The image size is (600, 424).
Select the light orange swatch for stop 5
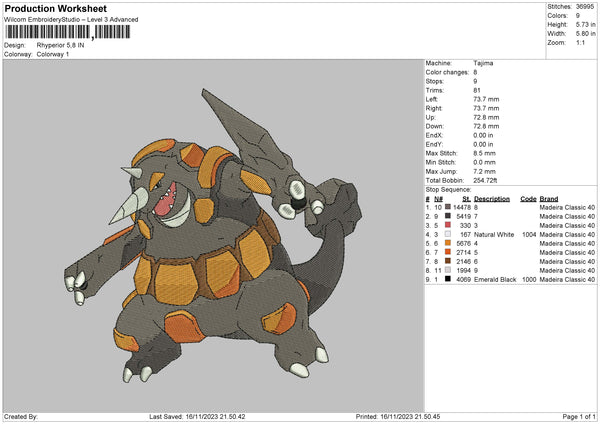[448, 243]
